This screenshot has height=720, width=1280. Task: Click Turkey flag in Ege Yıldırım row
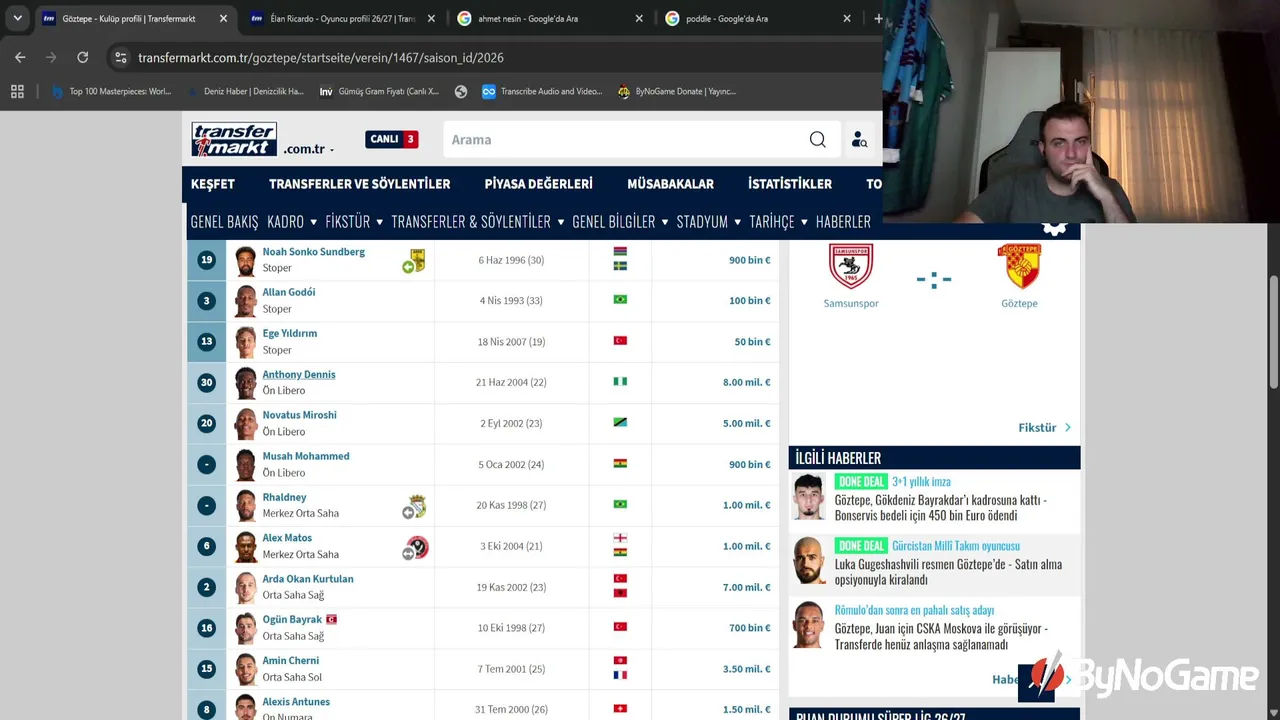(x=620, y=341)
